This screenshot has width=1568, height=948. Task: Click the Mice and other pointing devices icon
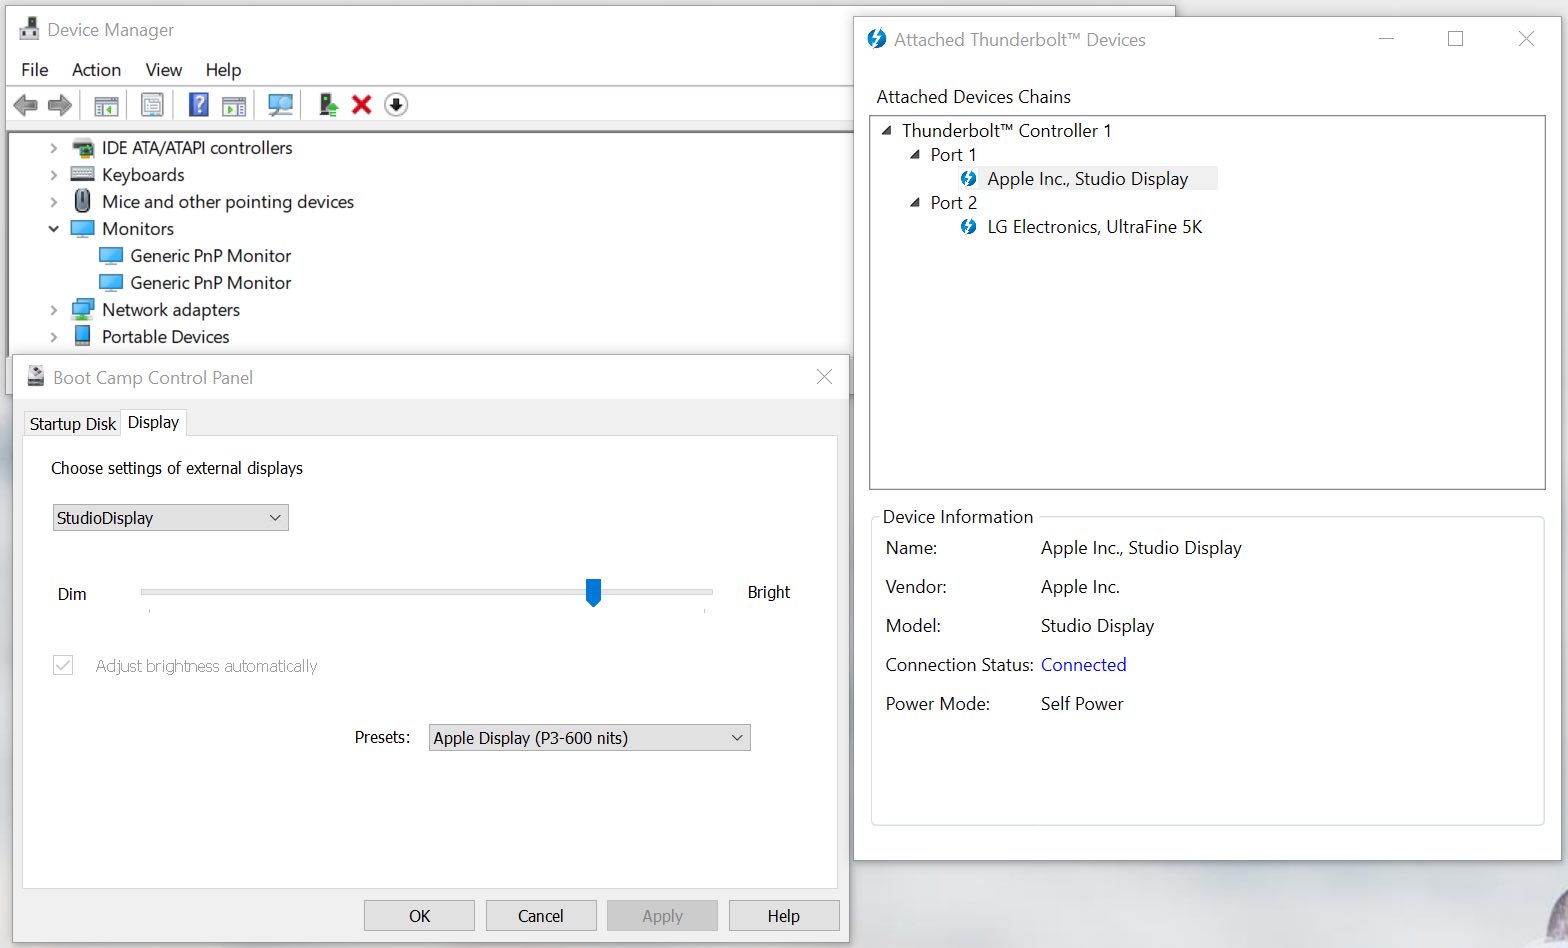(x=83, y=201)
